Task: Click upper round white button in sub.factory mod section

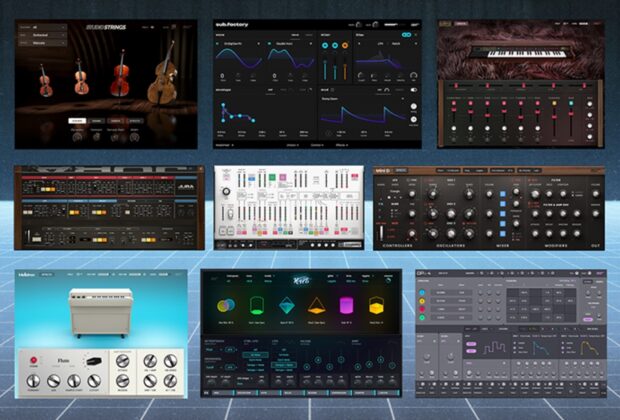Action: pyautogui.click(x=414, y=106)
